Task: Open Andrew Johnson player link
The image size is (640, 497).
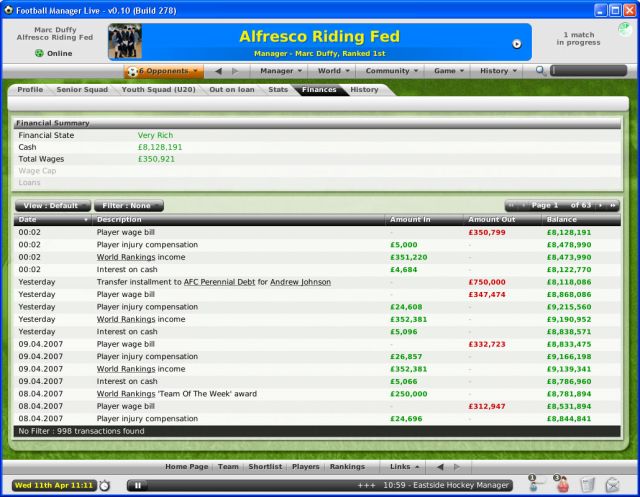Action: (x=300, y=282)
